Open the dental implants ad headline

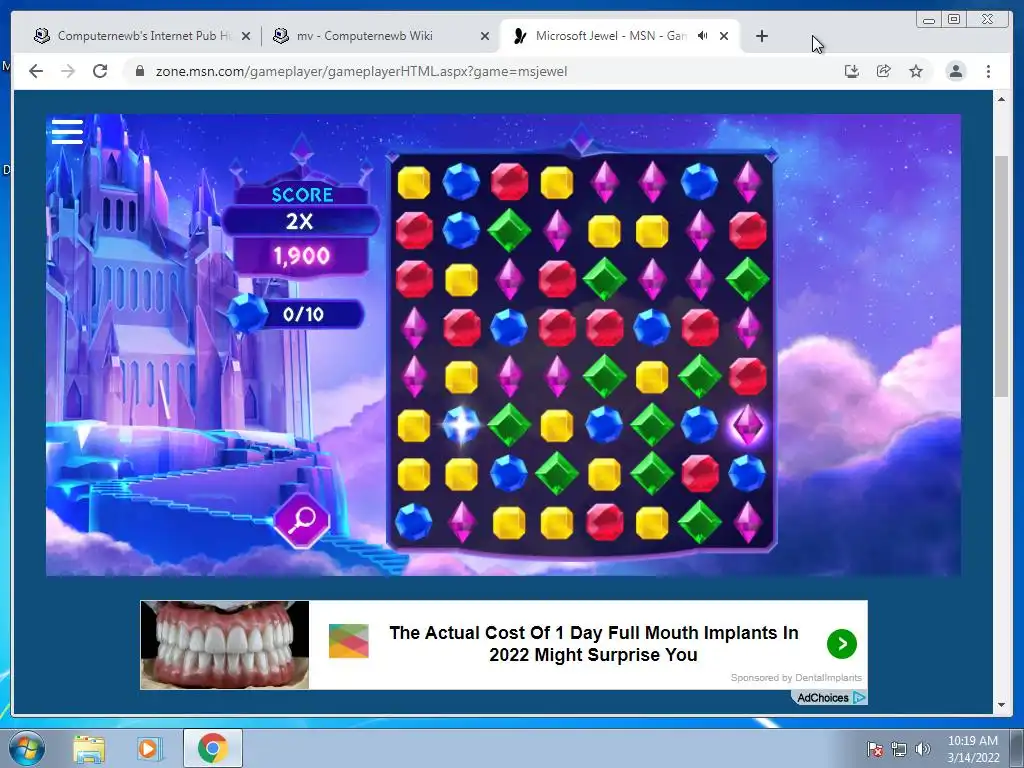point(594,643)
